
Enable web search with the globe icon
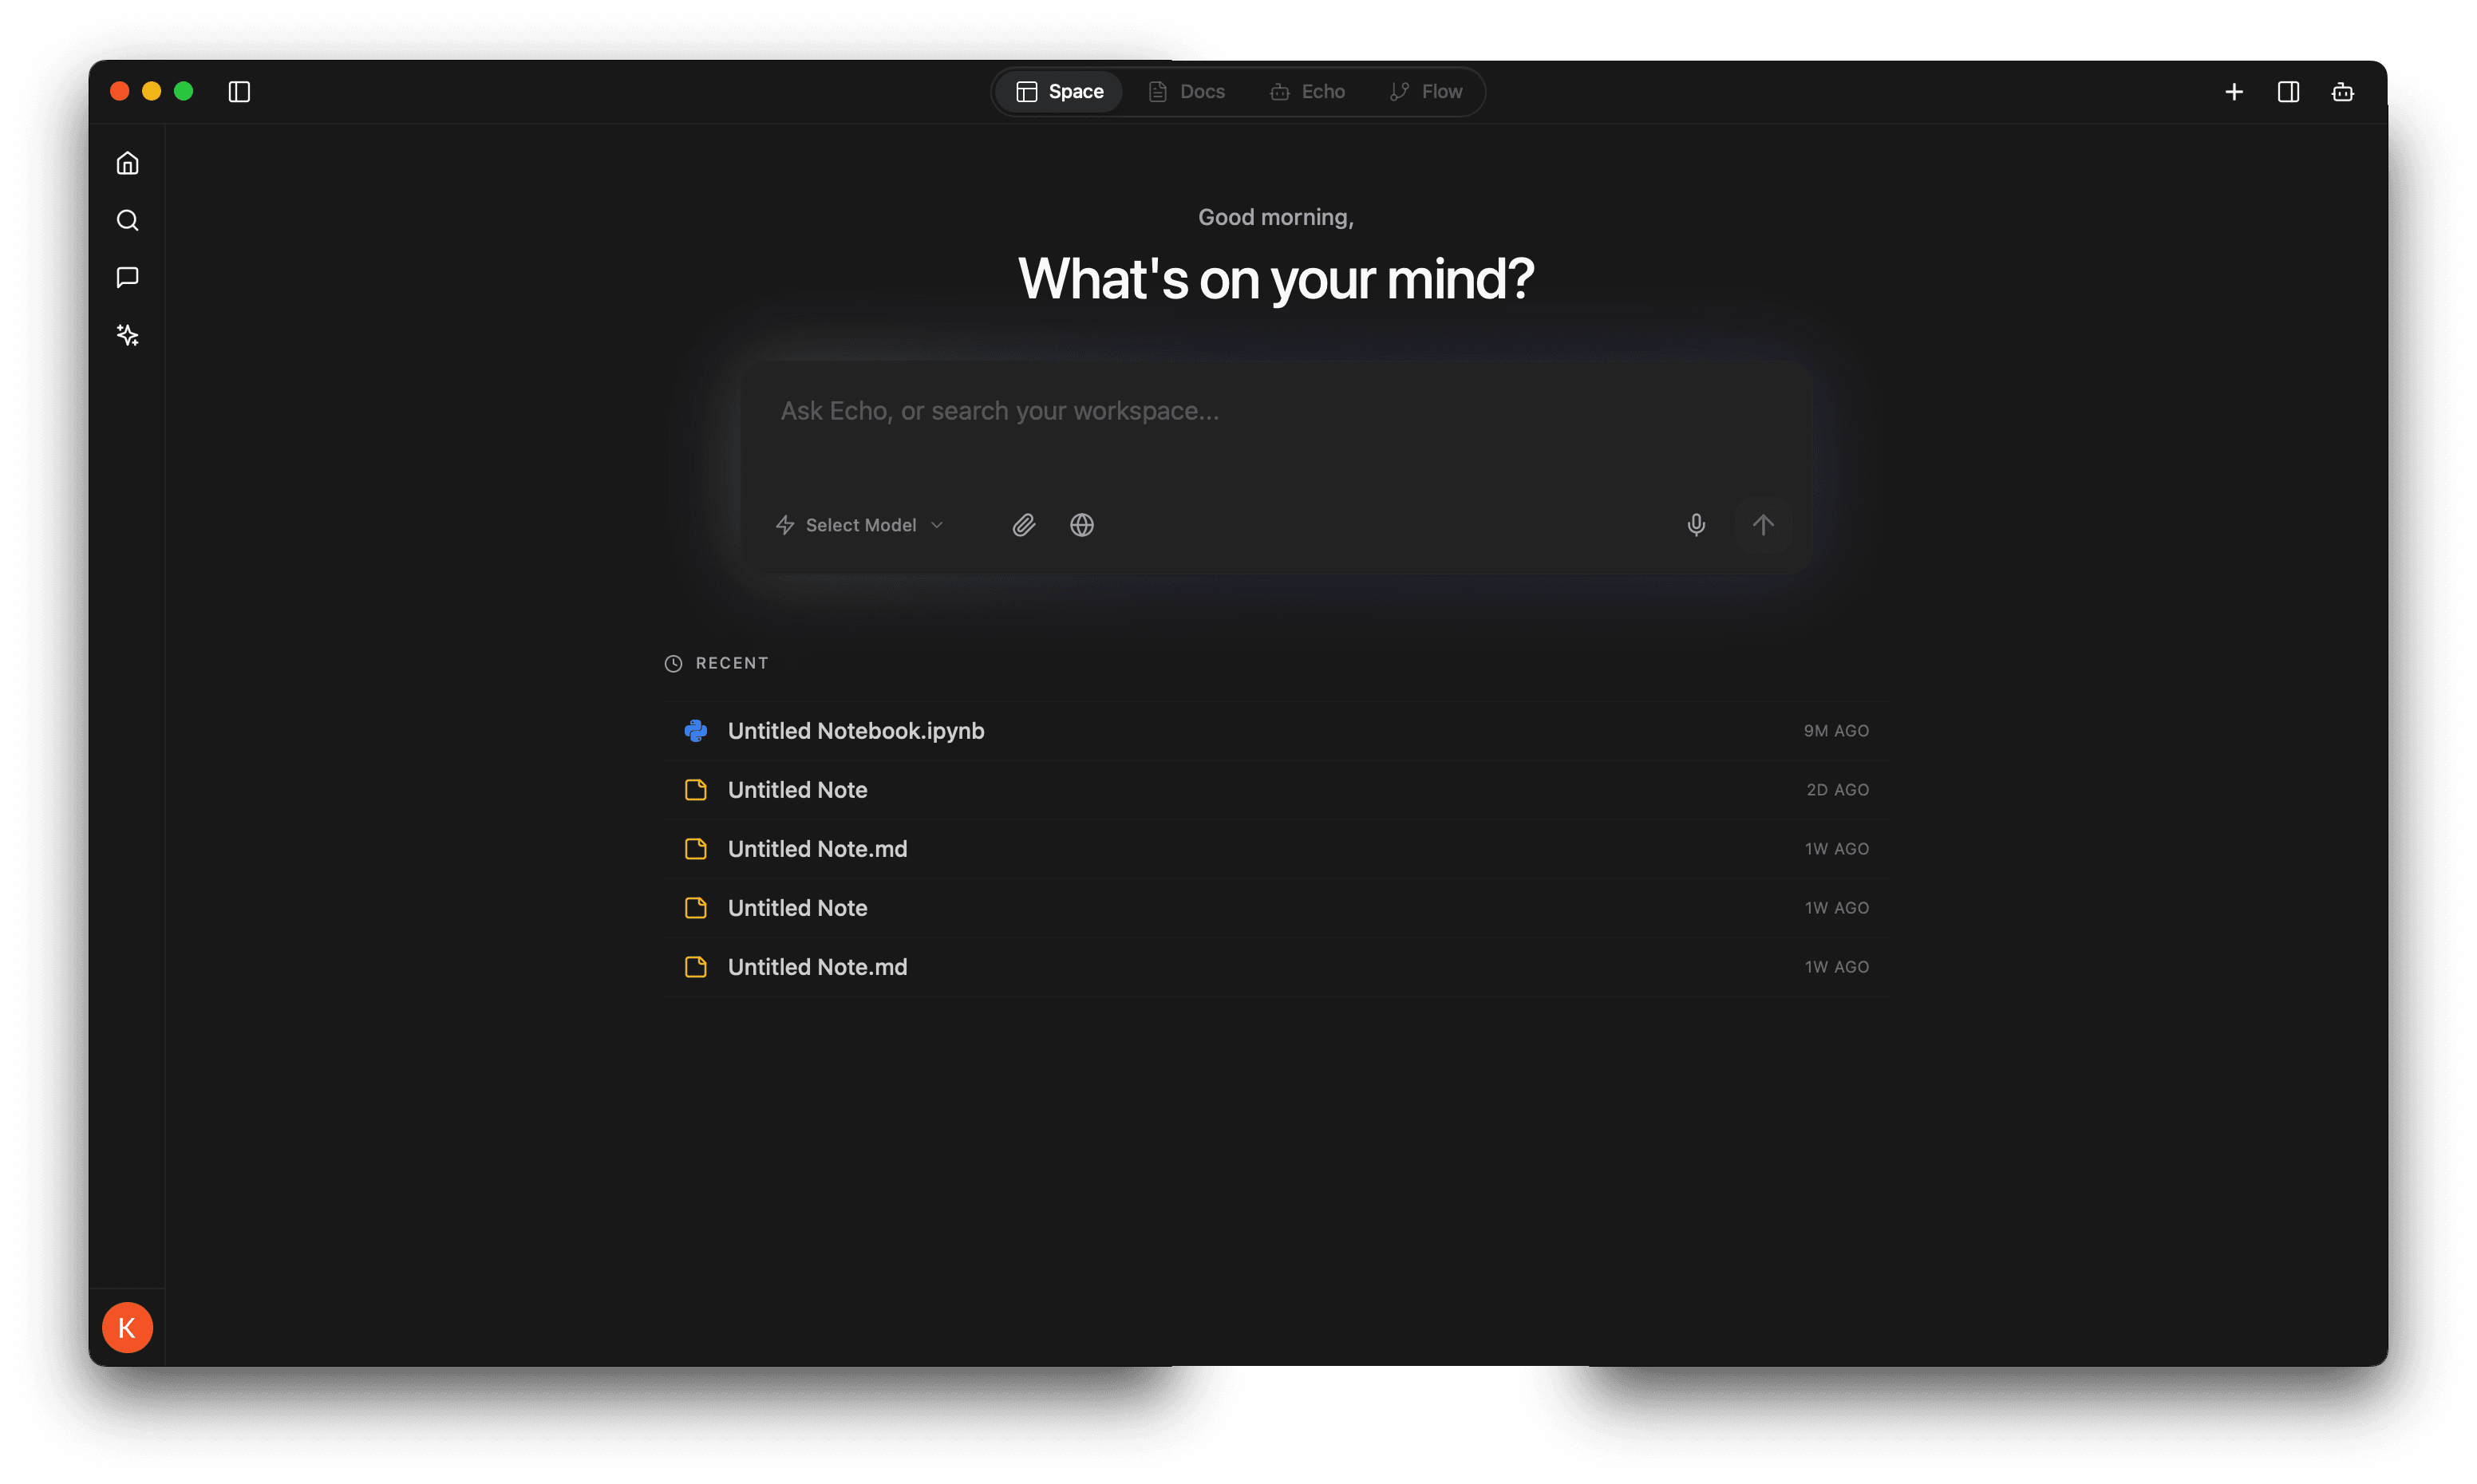[1082, 524]
